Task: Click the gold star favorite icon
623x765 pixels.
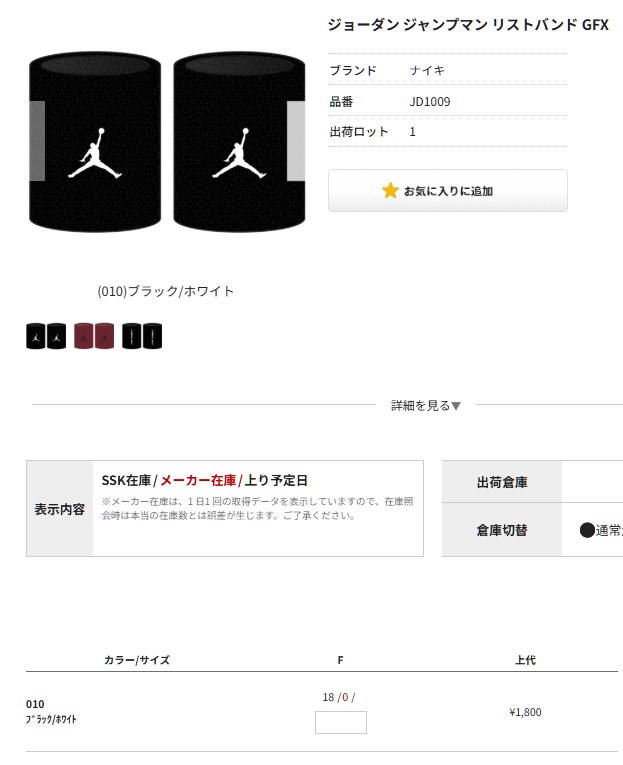Action: [390, 191]
